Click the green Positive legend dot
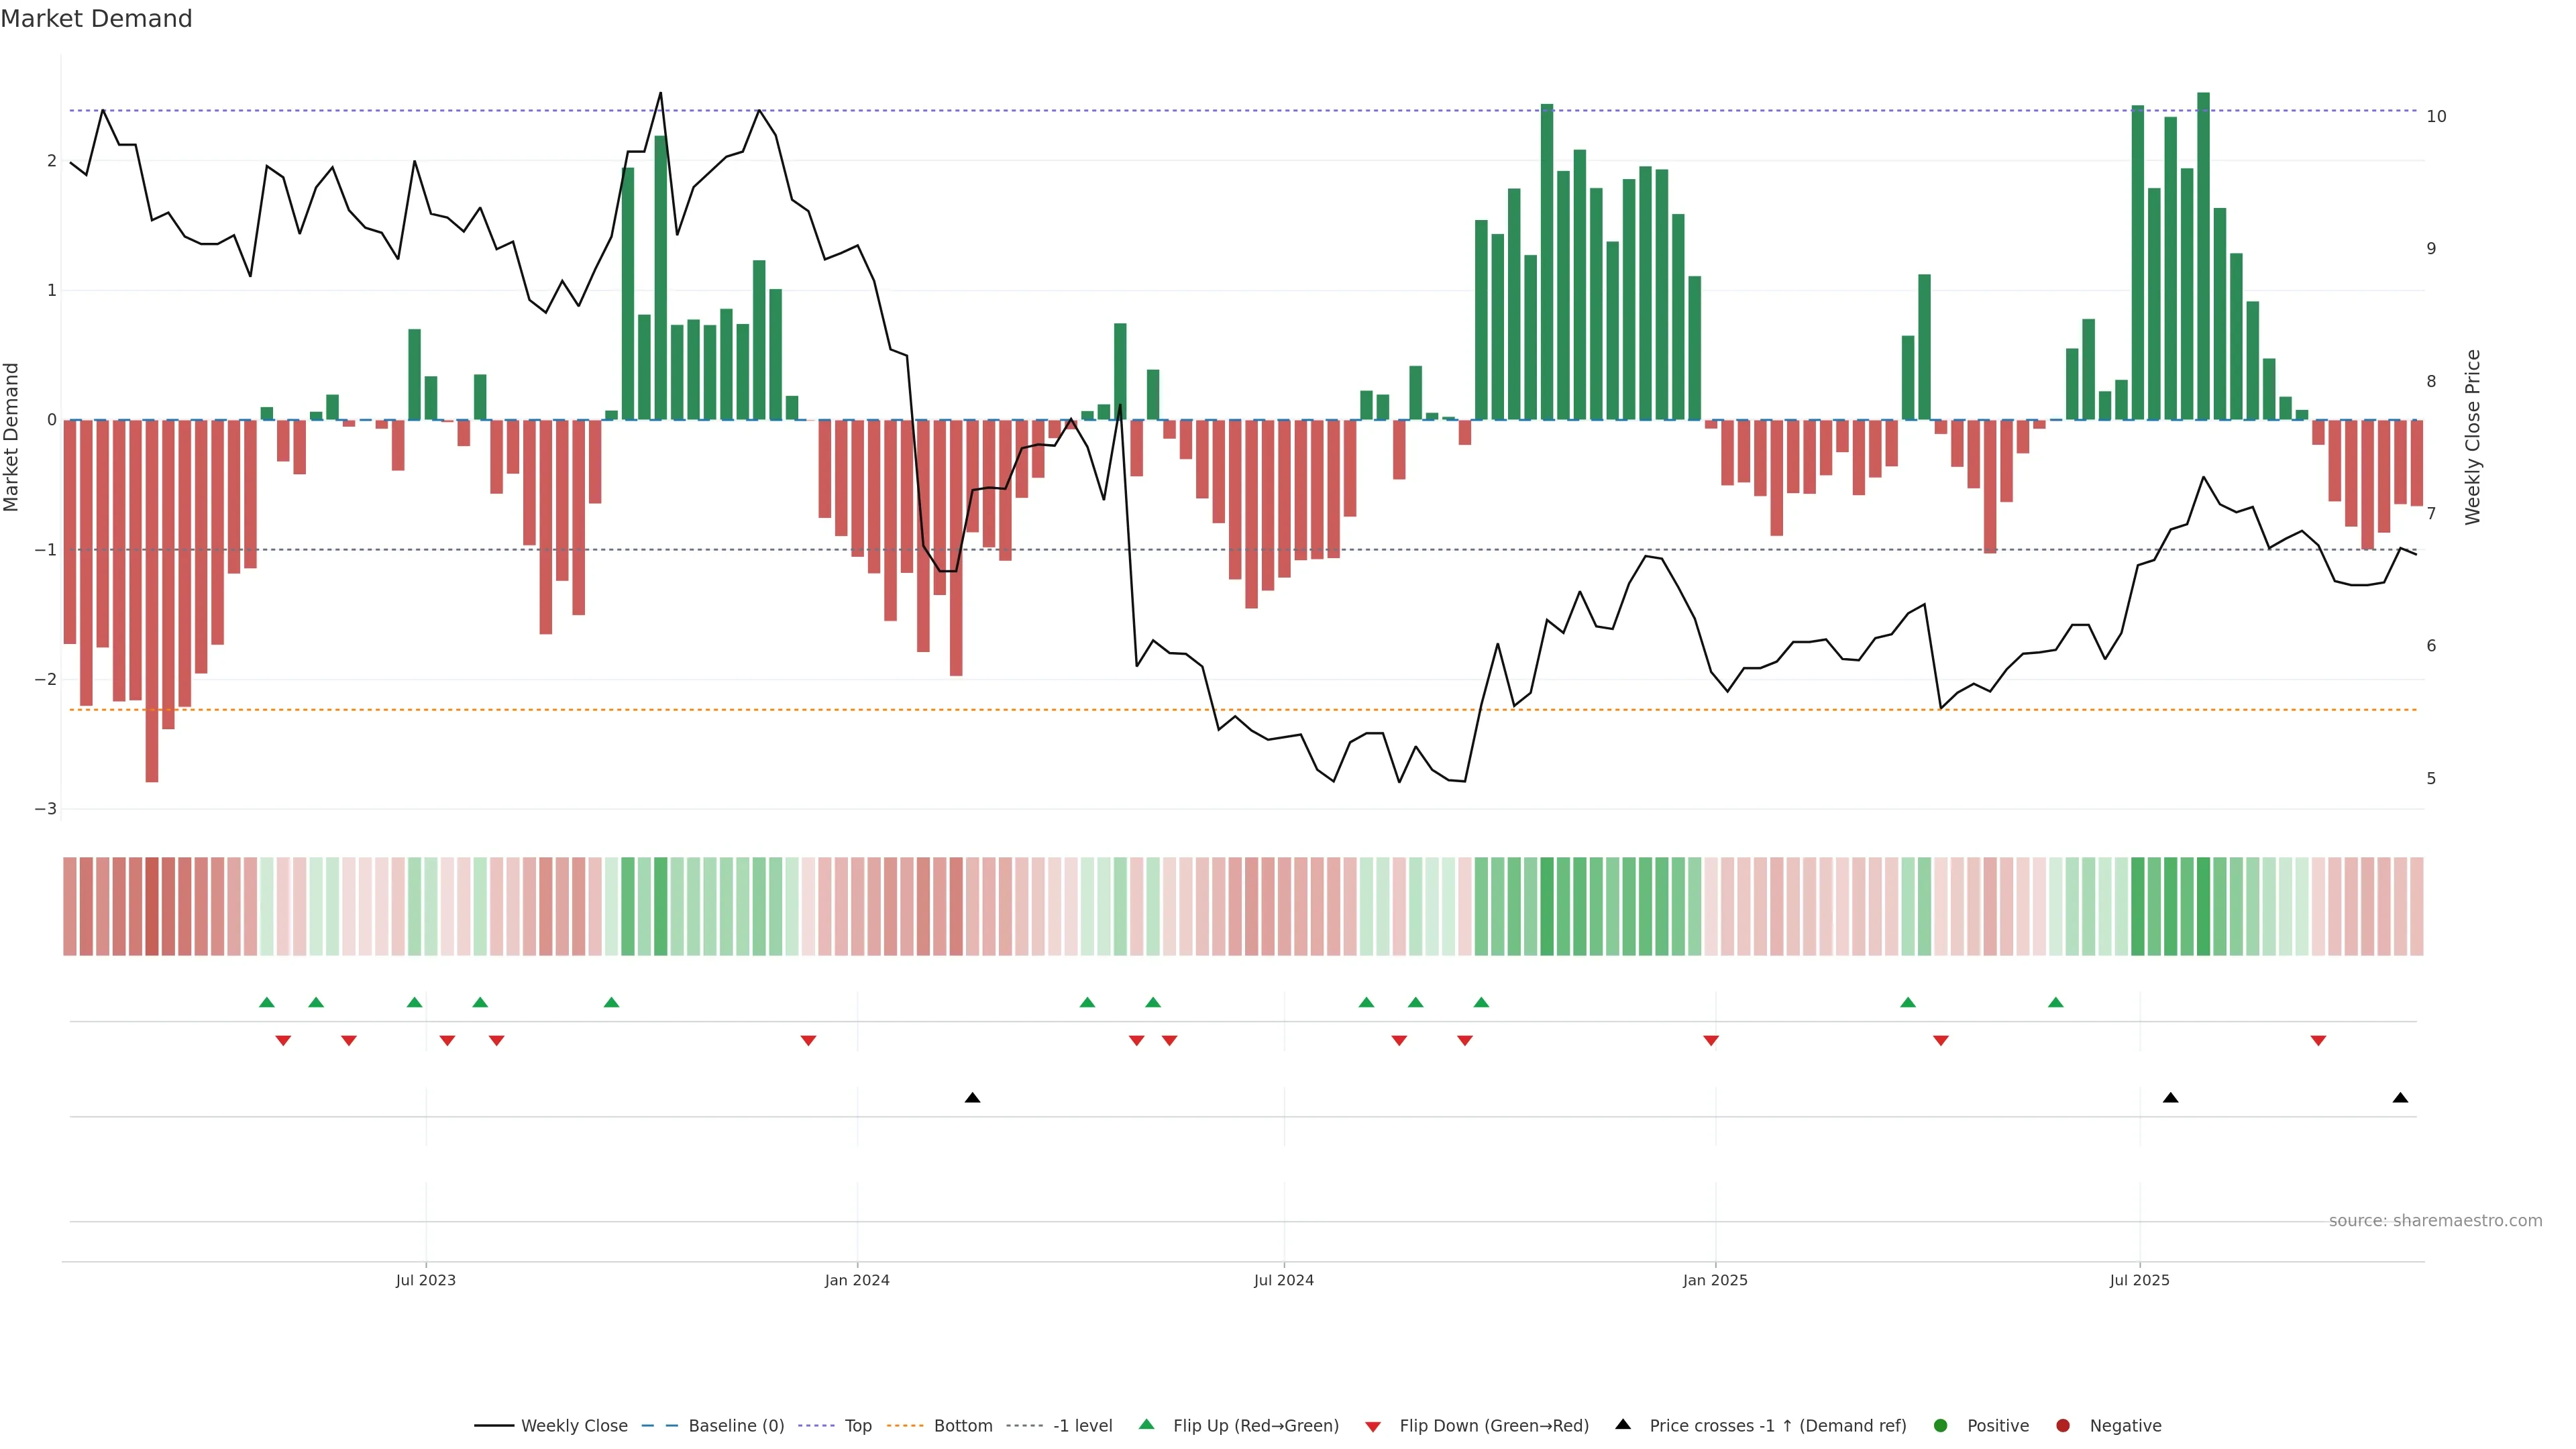 tap(1941, 1426)
